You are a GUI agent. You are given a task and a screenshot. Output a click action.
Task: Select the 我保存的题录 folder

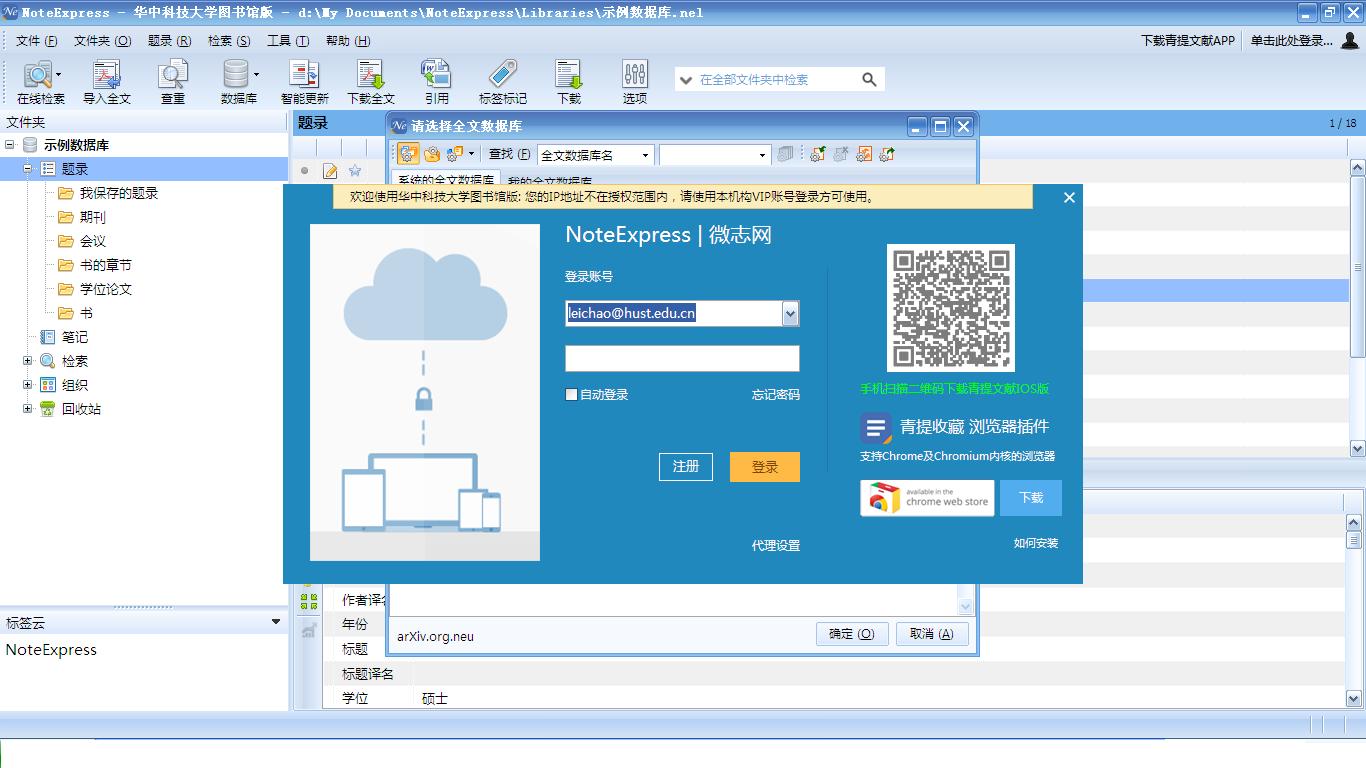pos(119,193)
